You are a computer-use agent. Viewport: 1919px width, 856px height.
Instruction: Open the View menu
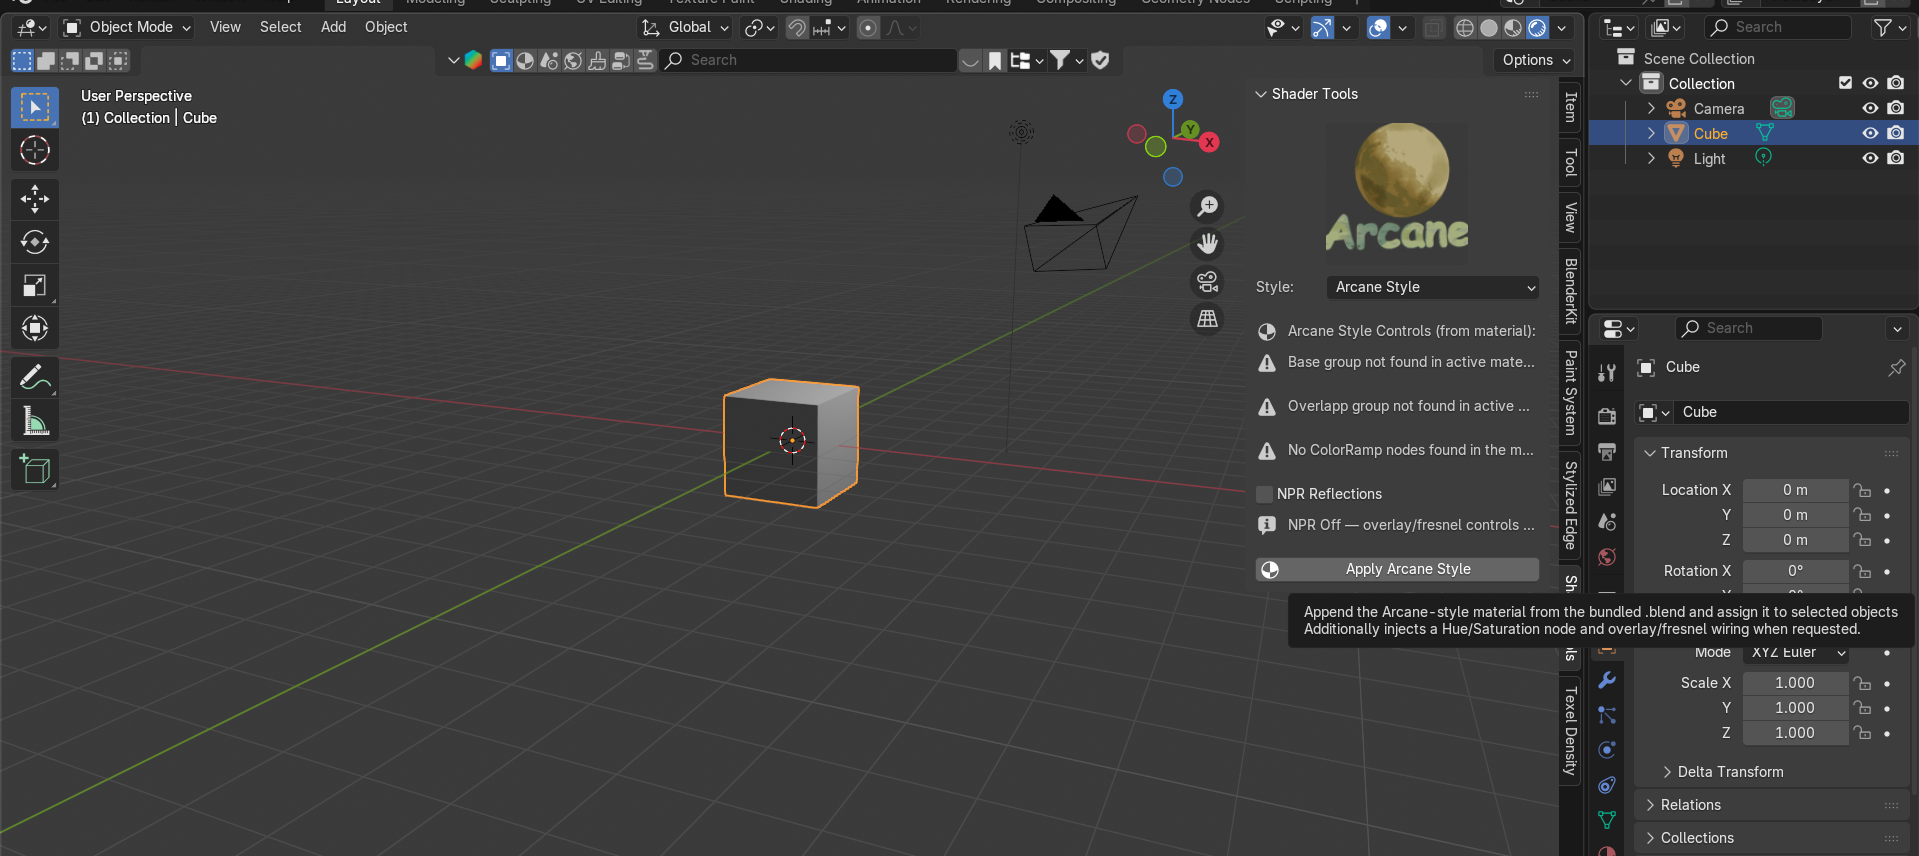click(x=225, y=27)
